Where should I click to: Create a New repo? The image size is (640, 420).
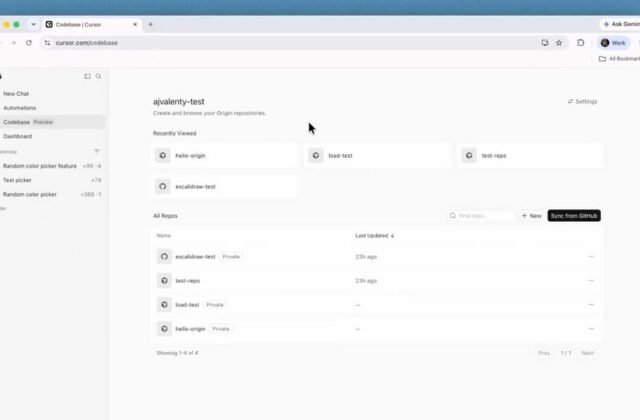pyautogui.click(x=531, y=216)
